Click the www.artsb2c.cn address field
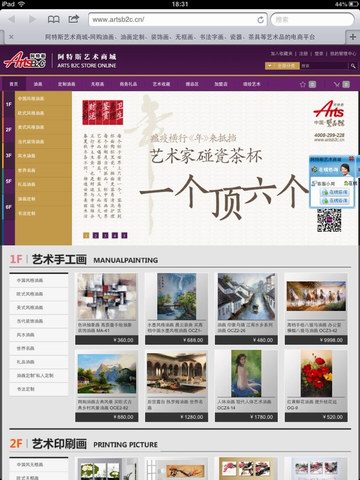The height and width of the screenshot is (480, 360). point(178,20)
